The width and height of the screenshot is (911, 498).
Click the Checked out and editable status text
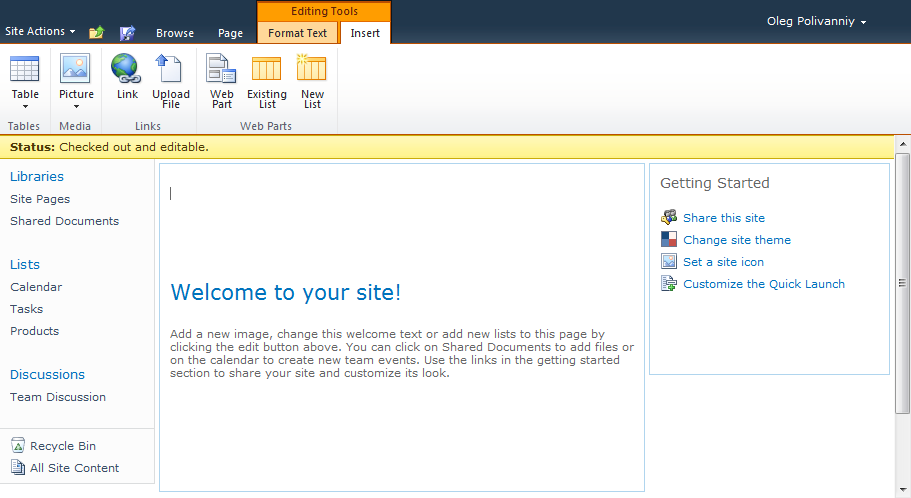pyautogui.click(x=134, y=147)
